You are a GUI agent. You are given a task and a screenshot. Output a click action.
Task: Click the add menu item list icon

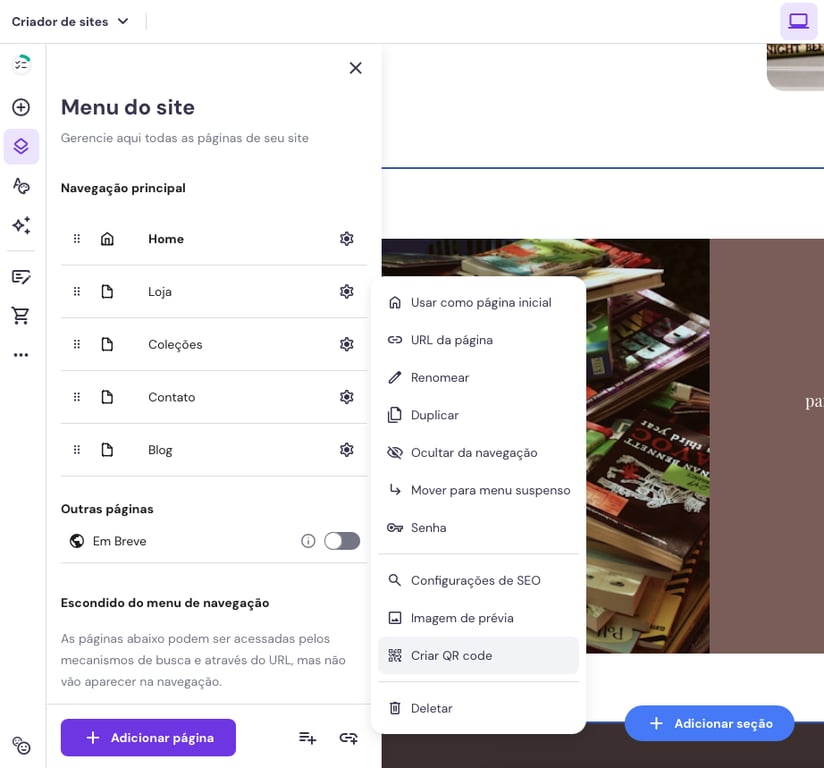click(307, 737)
